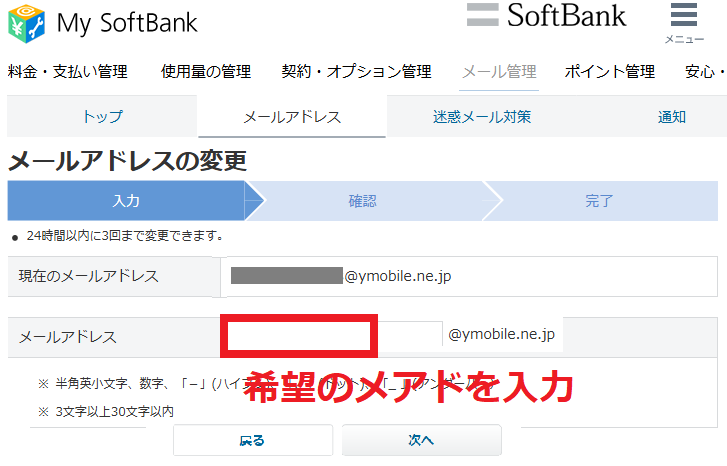This screenshot has height=466, width=727.
Task: Open ポイント管理 menu
Action: [610, 72]
